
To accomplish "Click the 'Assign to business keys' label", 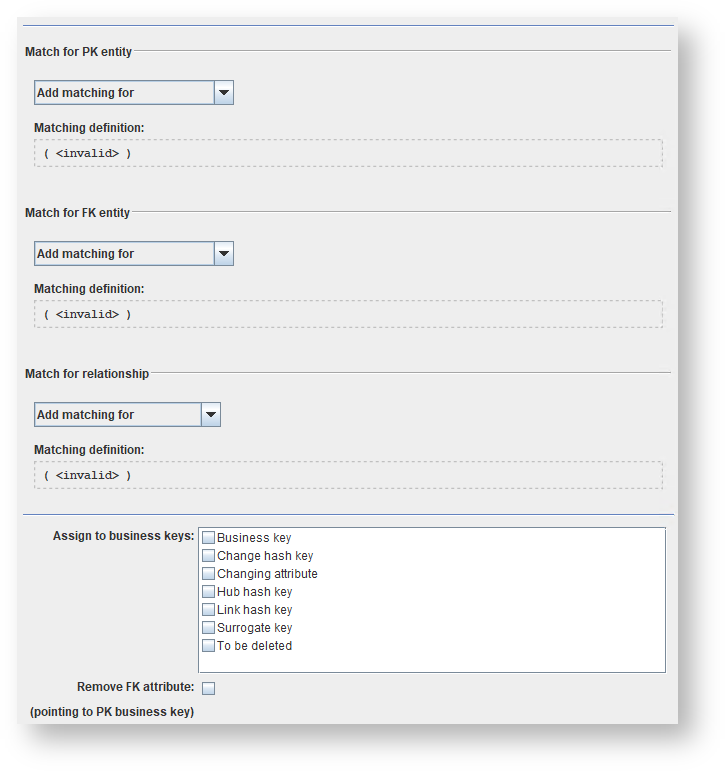I will (x=123, y=536).
